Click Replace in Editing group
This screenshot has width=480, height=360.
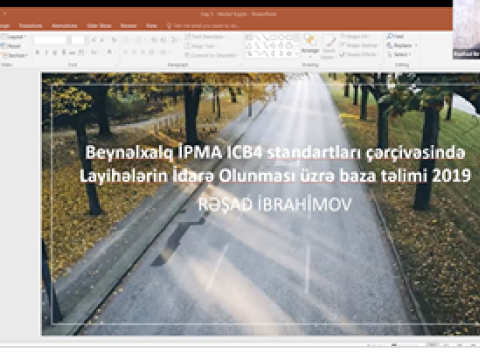pos(402,45)
